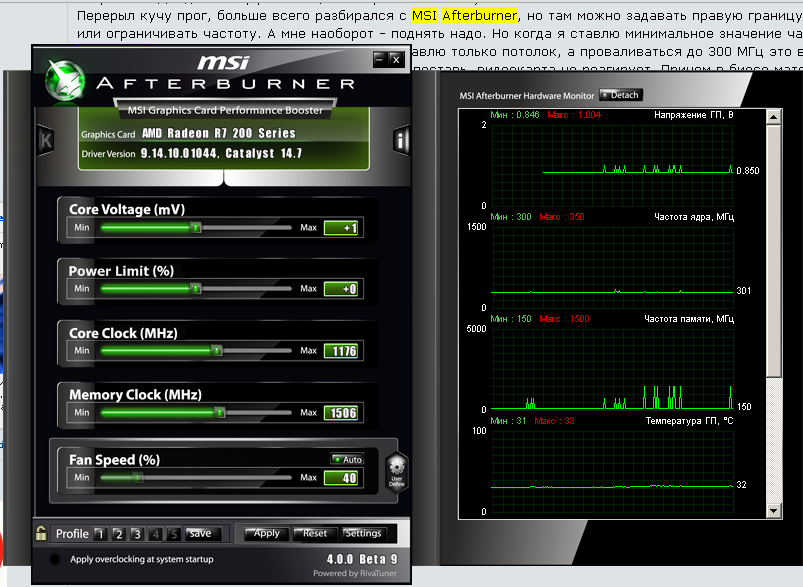Click the Core Voltage (mV) label
Screen dimensions: 803x587
point(127,209)
